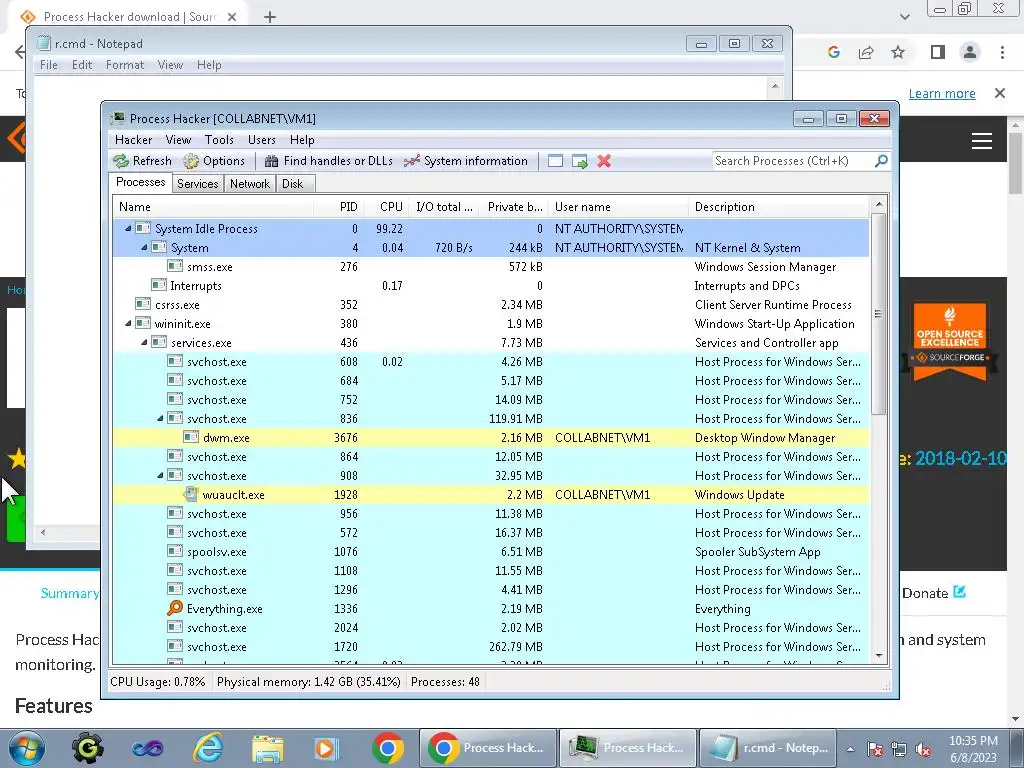Collapse the System process tree node
Image resolution: width=1024 pixels, height=768 pixels.
(144, 248)
